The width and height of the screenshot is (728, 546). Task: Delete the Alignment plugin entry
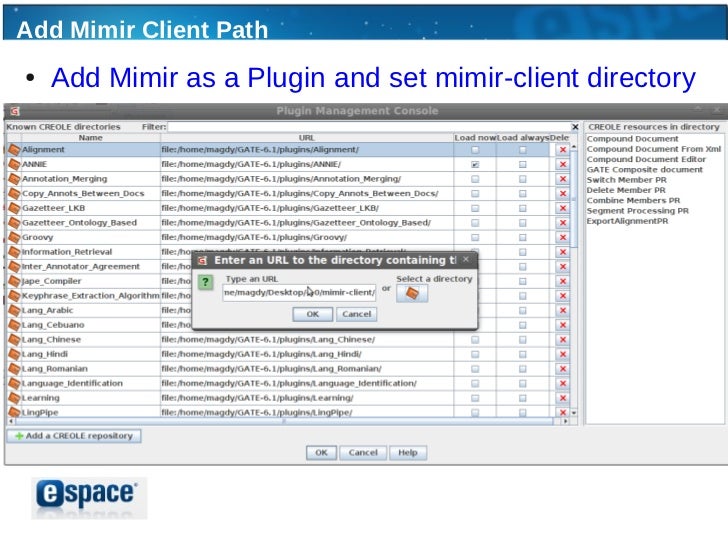563,150
